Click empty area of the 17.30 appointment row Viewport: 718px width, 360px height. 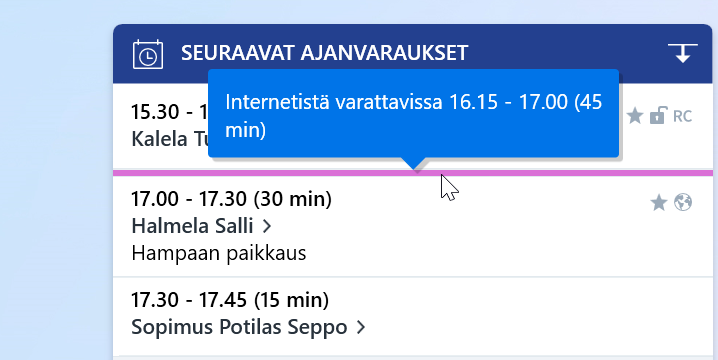point(527,316)
